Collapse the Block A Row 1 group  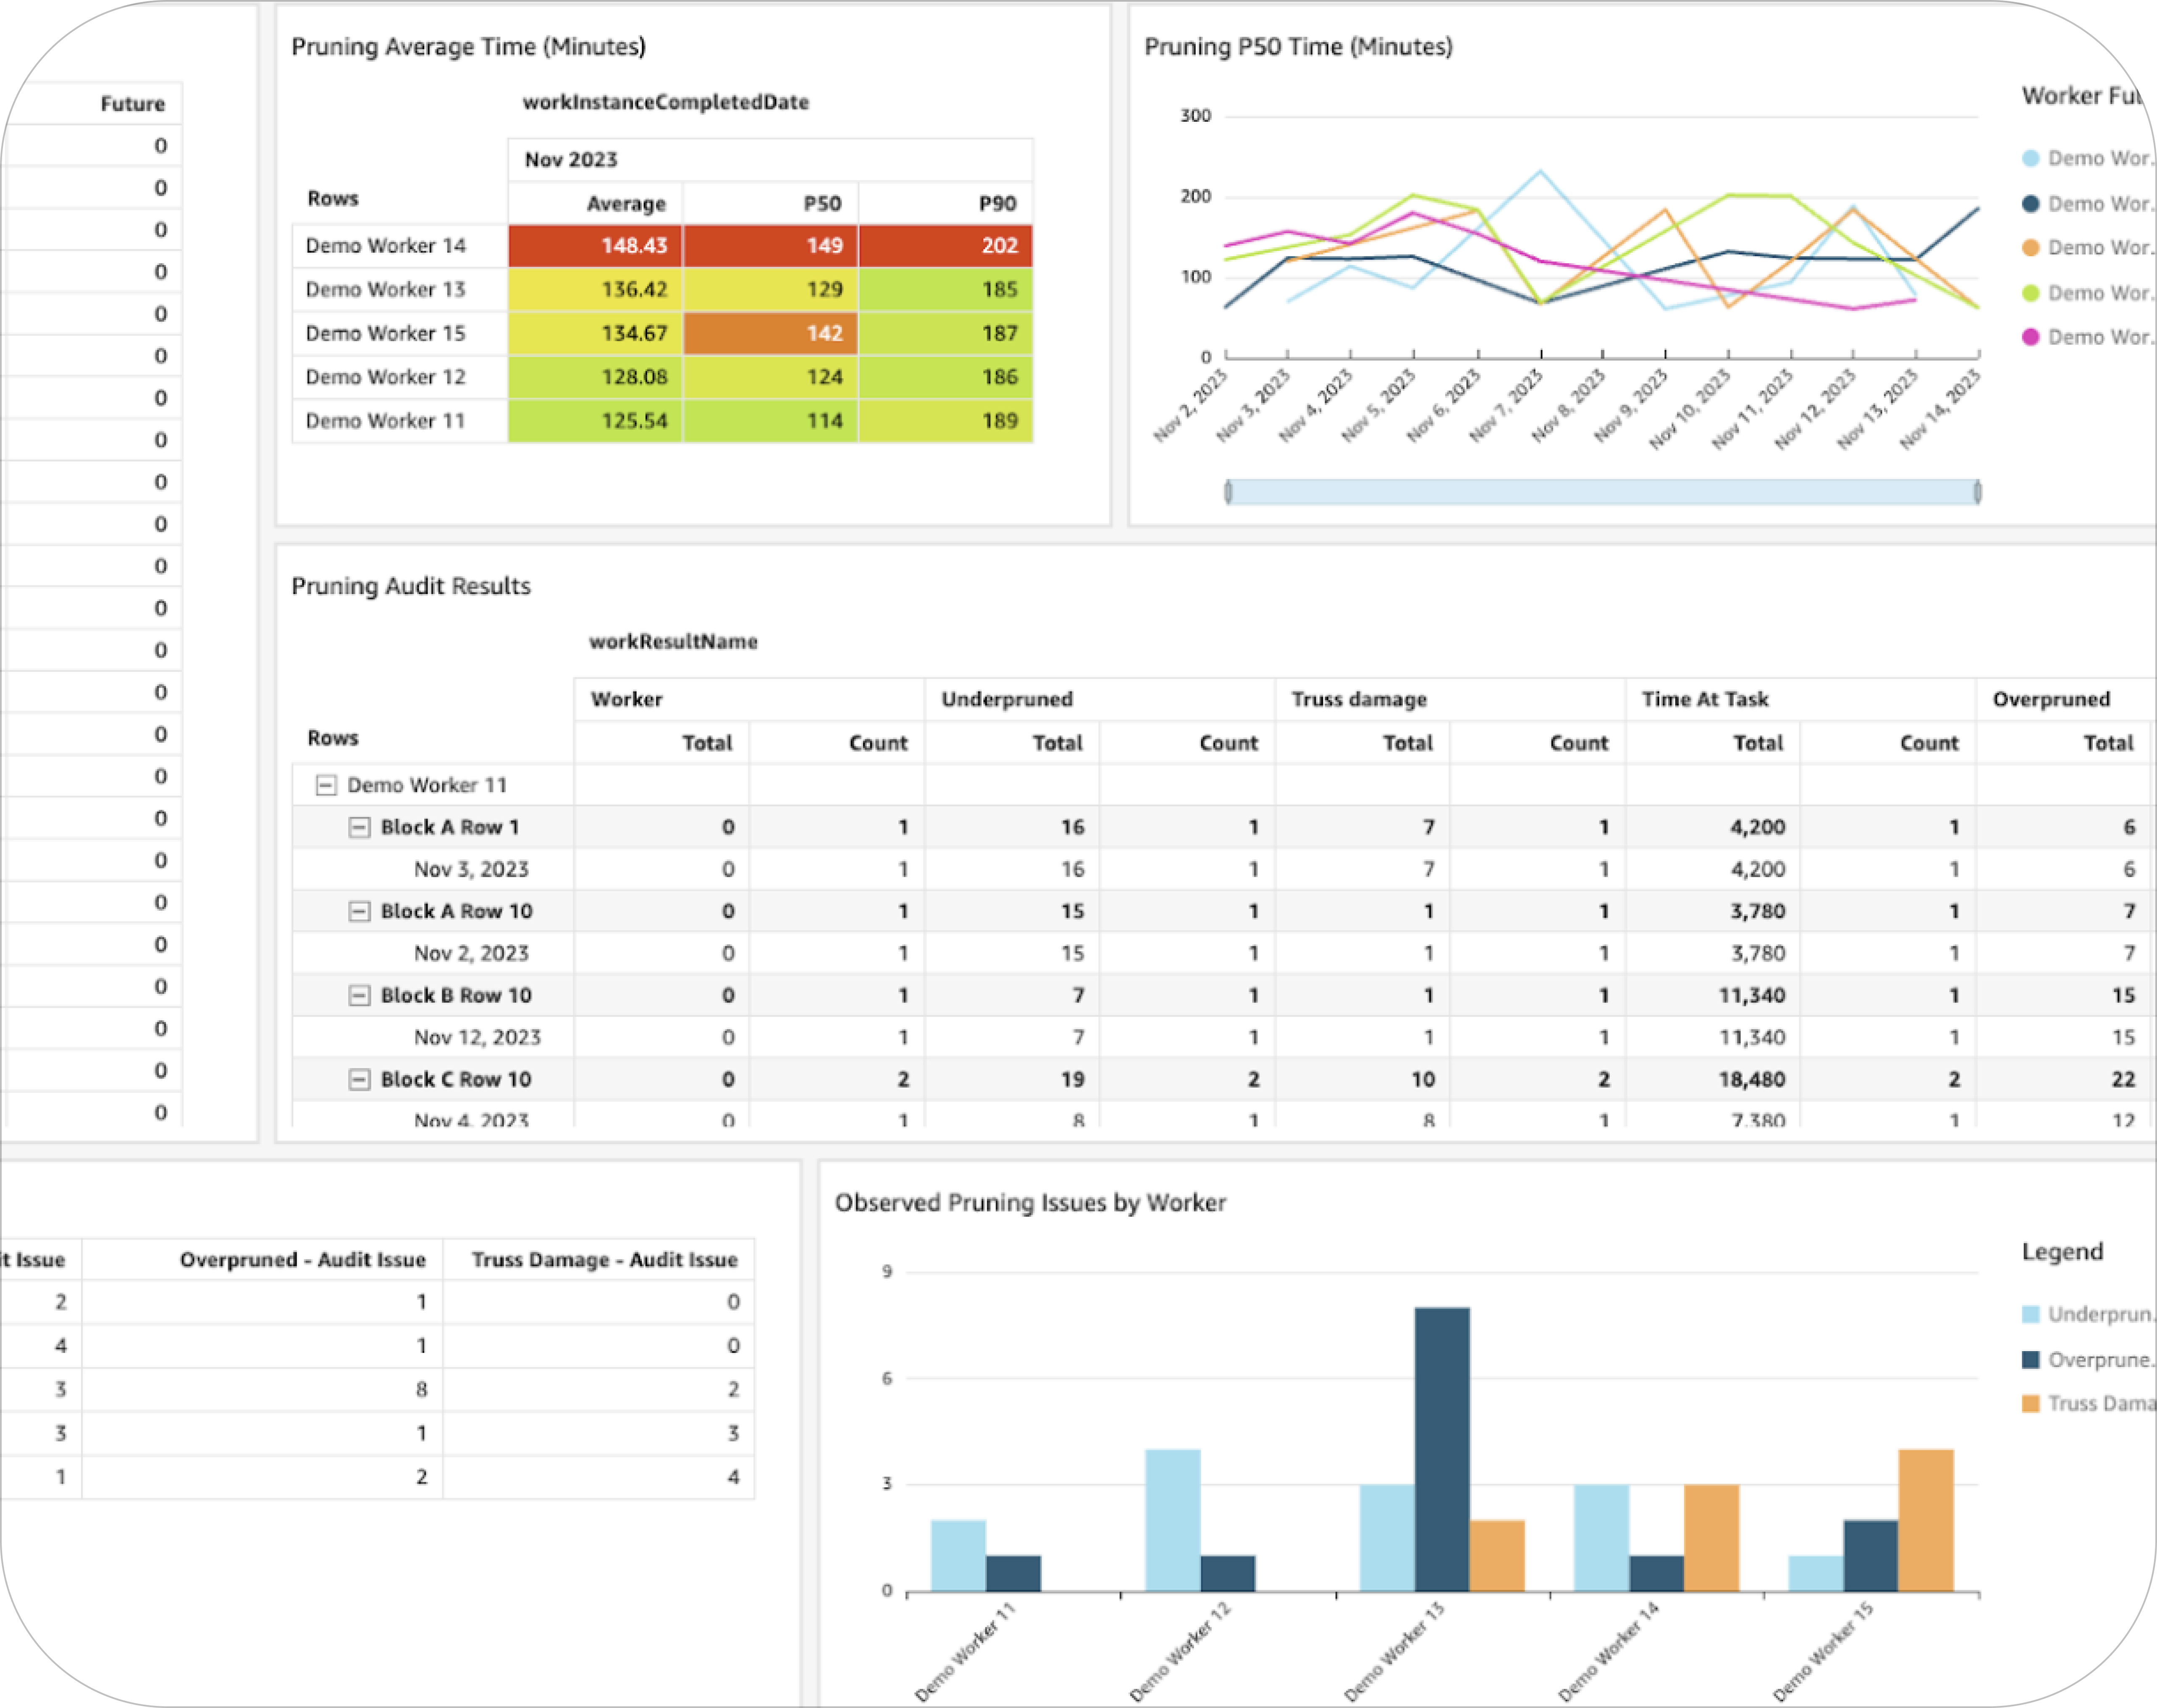[x=359, y=827]
